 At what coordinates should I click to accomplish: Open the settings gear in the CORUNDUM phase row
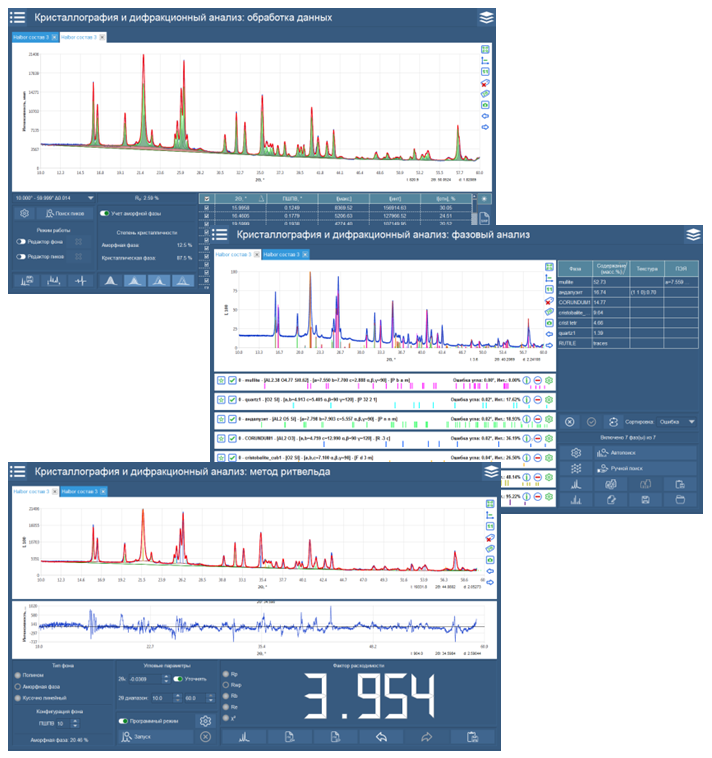(x=549, y=438)
